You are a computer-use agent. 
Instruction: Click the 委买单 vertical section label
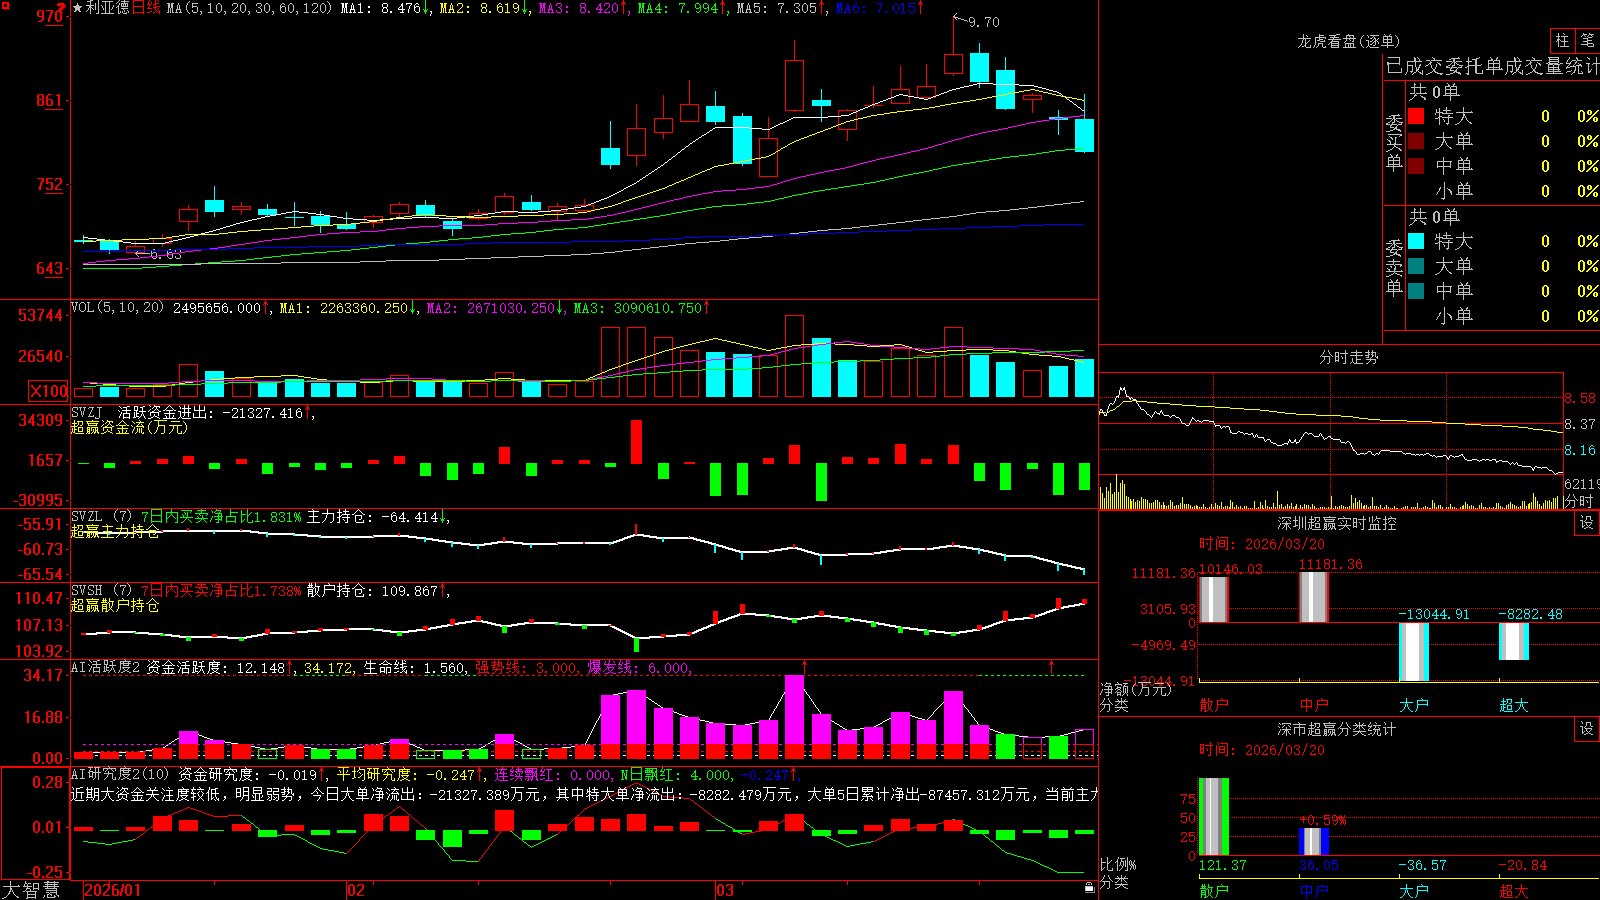click(x=1394, y=142)
